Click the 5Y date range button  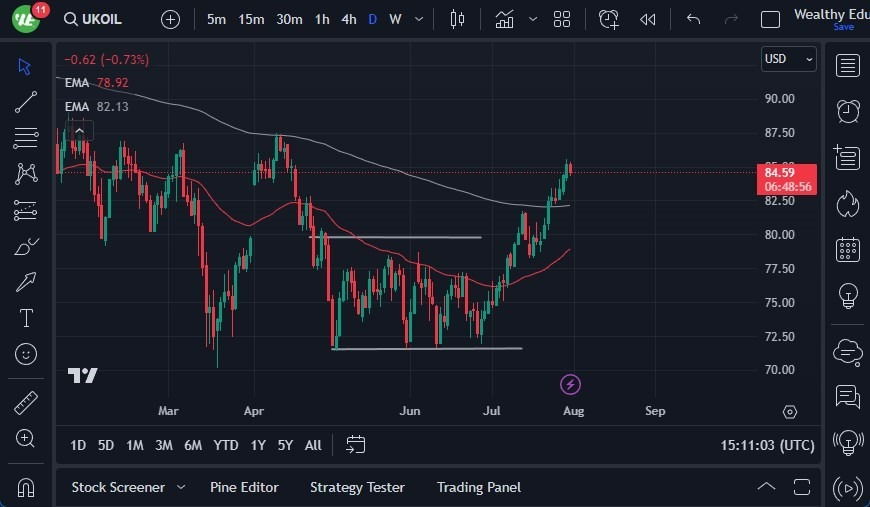285,445
